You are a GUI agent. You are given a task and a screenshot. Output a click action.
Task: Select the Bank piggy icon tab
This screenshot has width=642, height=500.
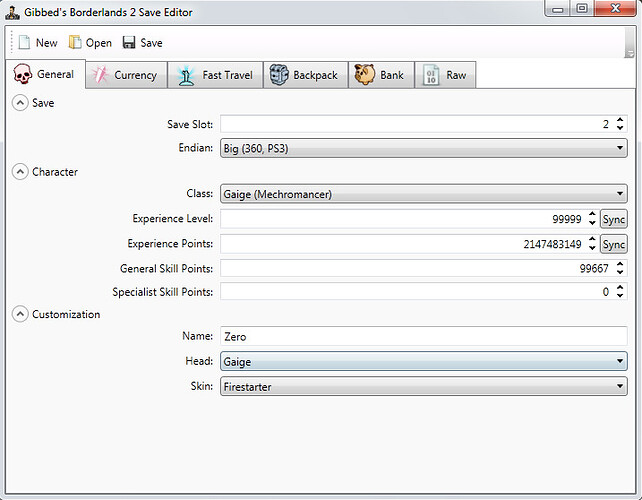(364, 75)
